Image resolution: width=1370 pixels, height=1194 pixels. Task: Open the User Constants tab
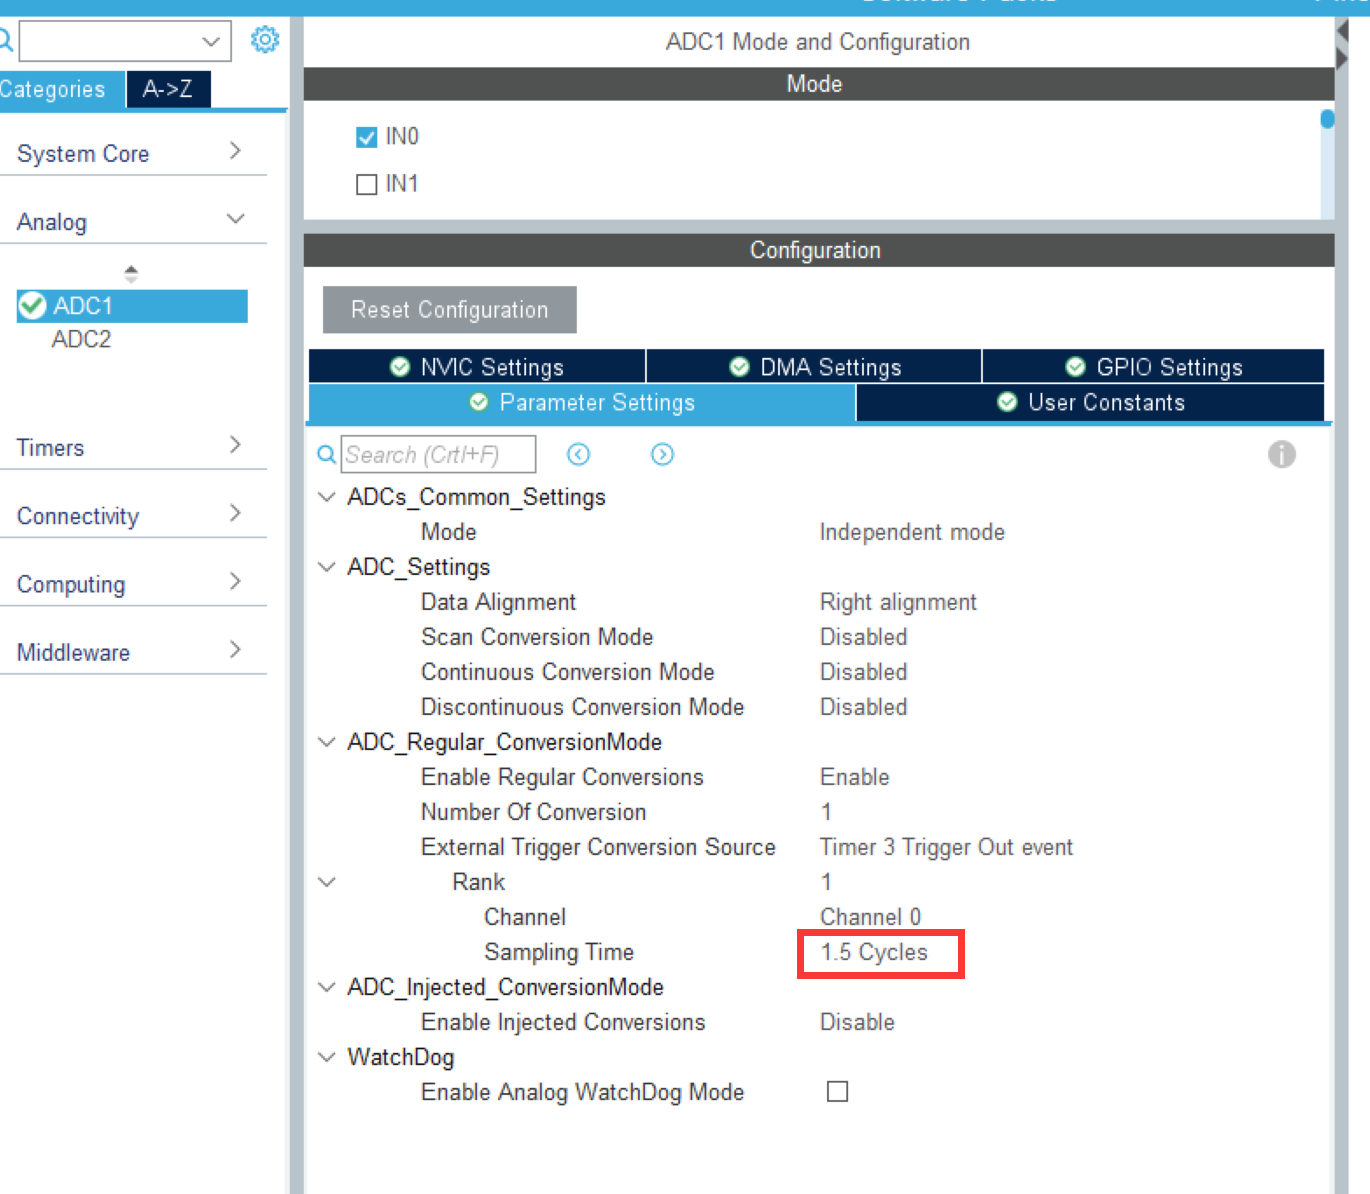point(1090,402)
